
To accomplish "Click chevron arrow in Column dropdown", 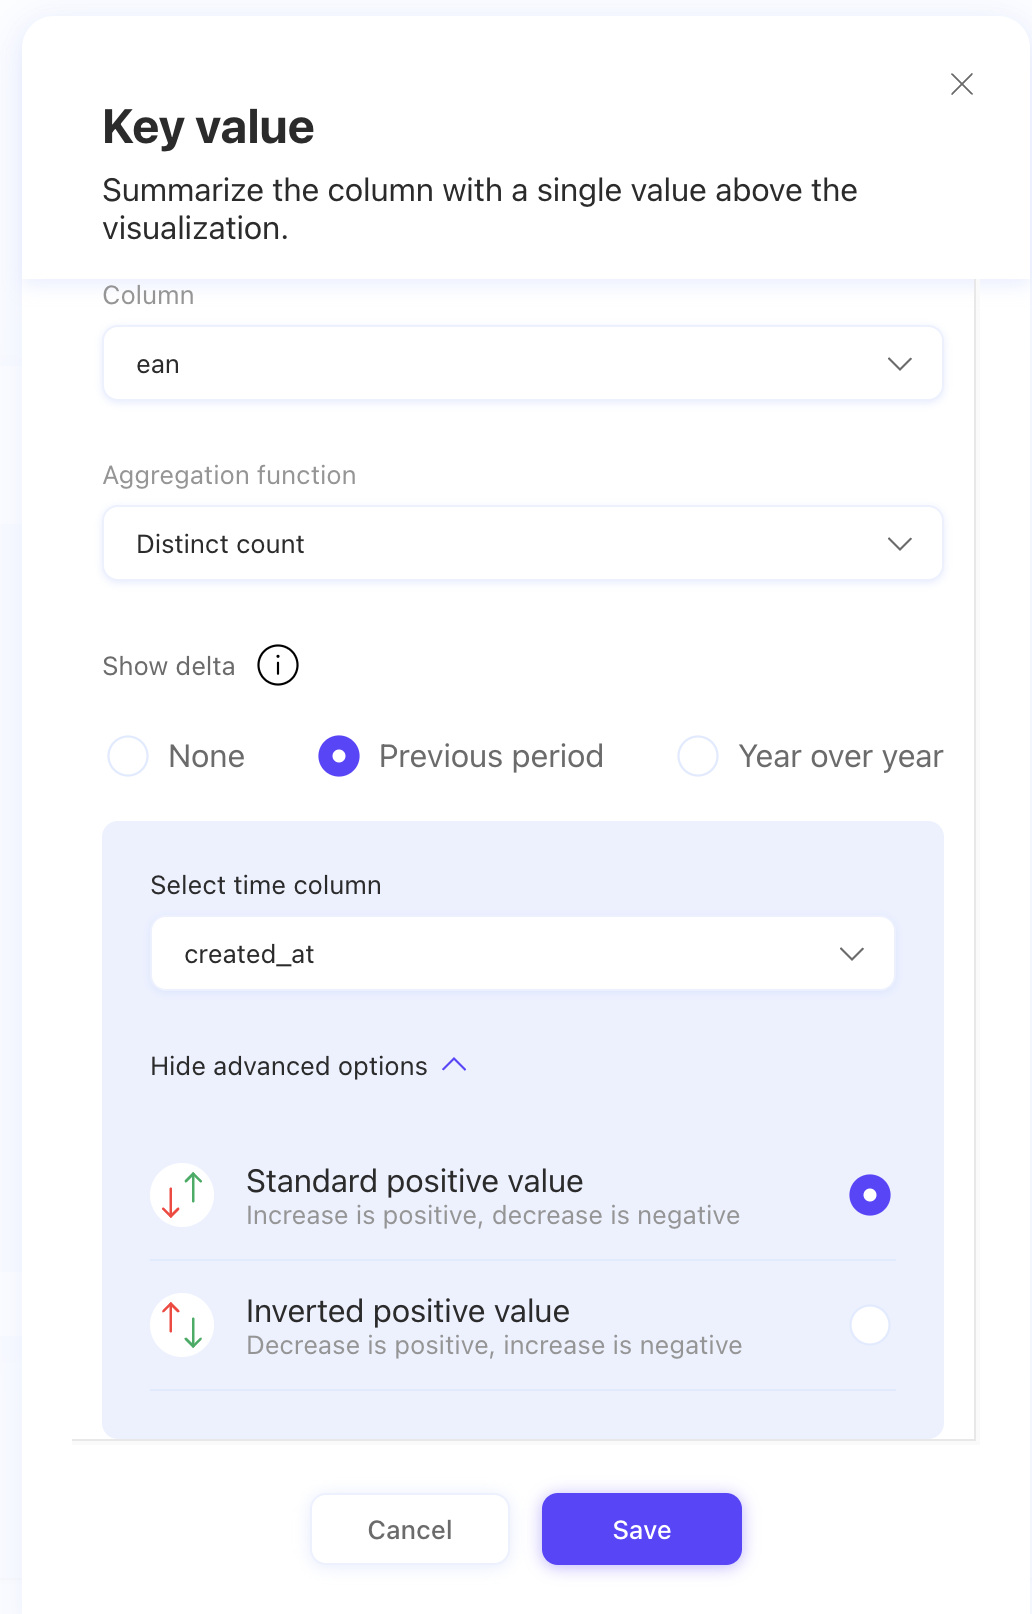I will tap(900, 364).
